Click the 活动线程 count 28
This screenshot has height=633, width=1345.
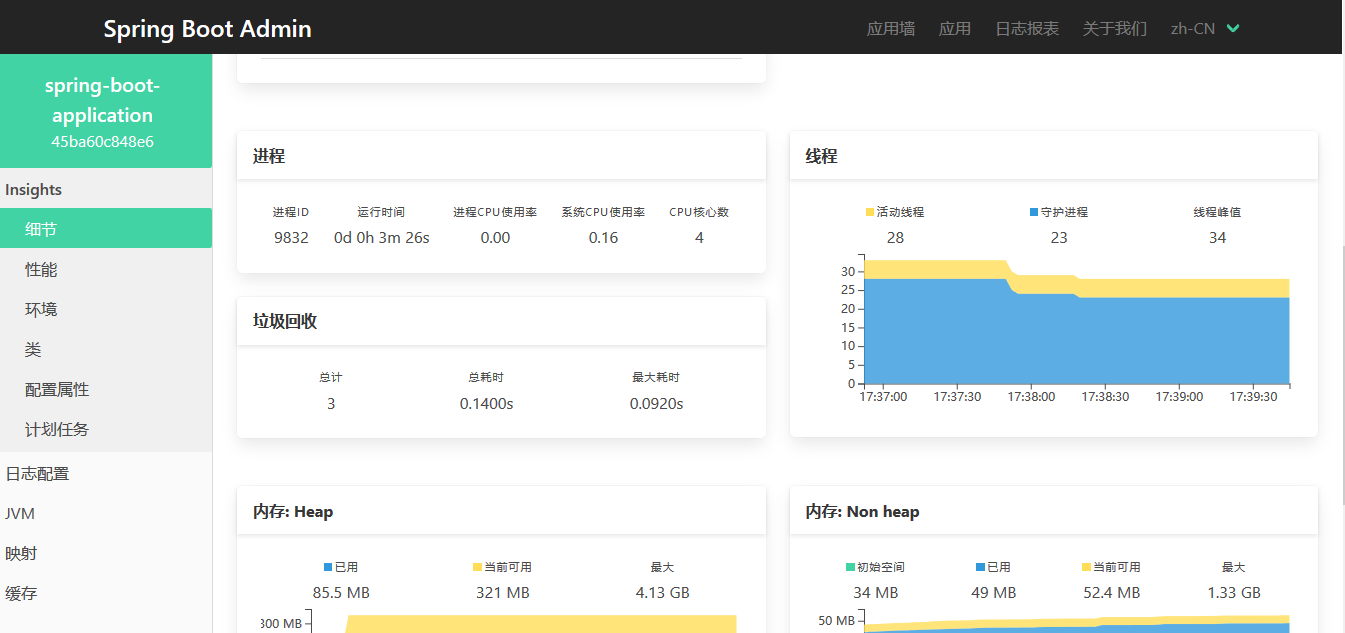(x=895, y=238)
